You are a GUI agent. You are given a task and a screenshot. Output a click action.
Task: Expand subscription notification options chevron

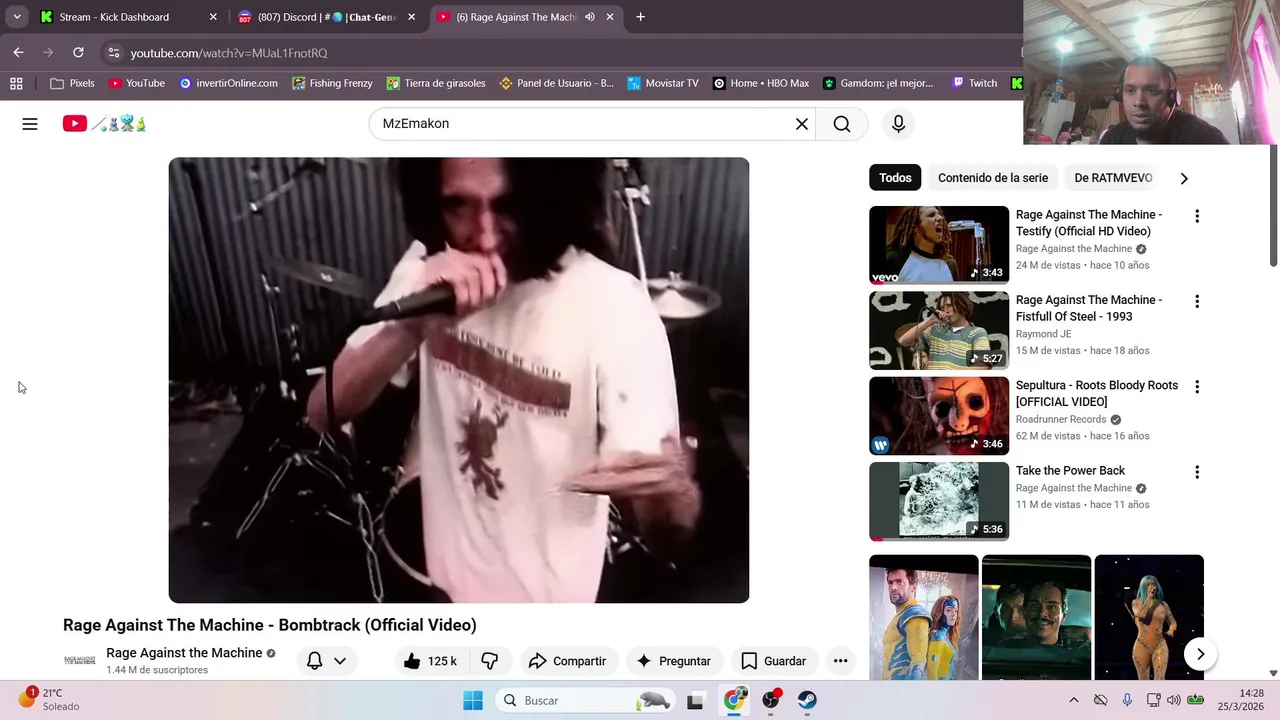(340, 661)
